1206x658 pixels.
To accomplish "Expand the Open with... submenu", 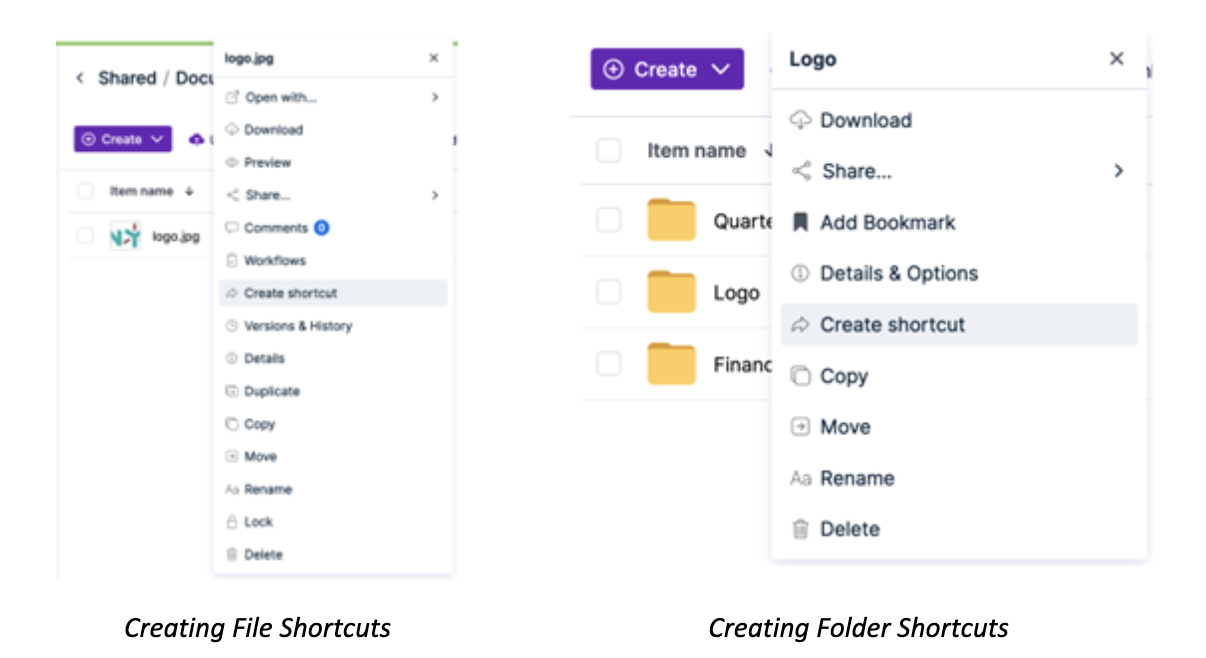I will 434,97.
